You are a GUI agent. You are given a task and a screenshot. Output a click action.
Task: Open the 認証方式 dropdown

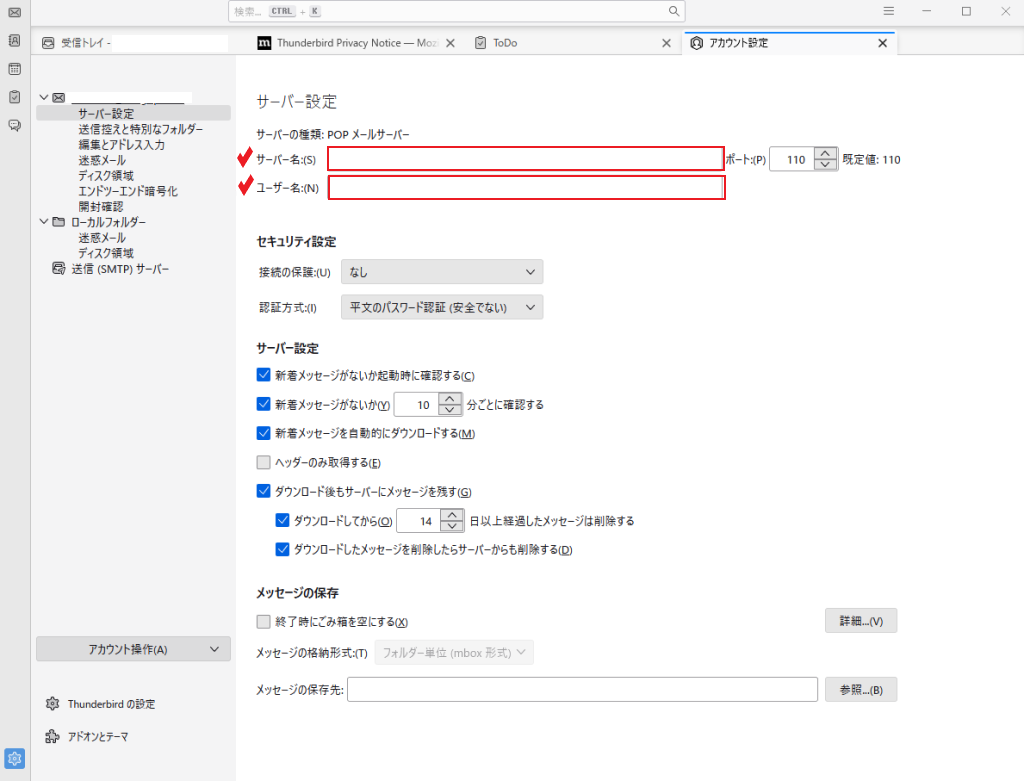pyautogui.click(x=441, y=307)
